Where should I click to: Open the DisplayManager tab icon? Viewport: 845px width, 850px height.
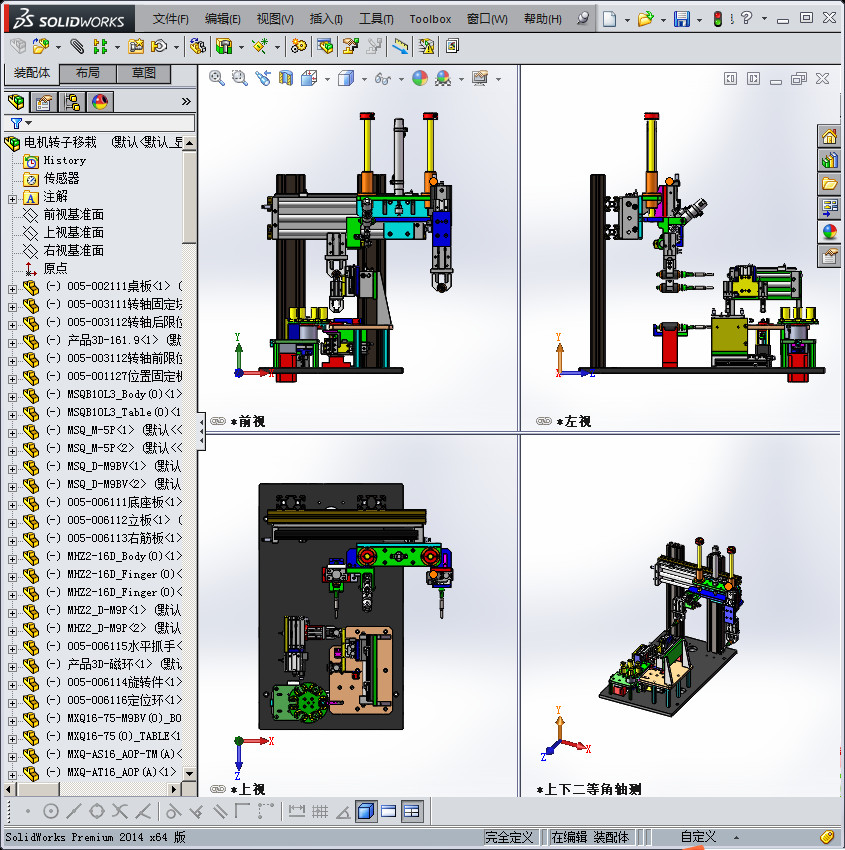click(100, 101)
